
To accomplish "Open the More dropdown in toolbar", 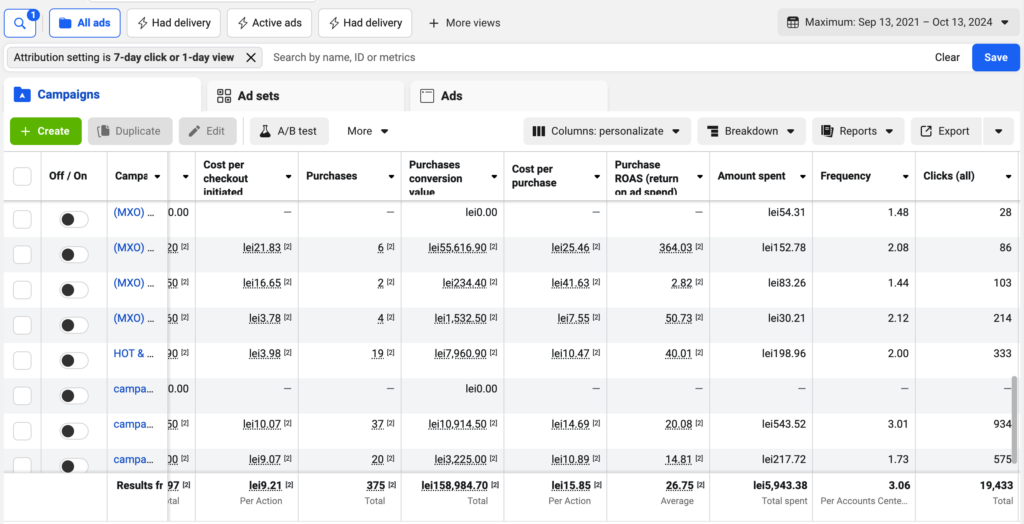I will click(368, 131).
